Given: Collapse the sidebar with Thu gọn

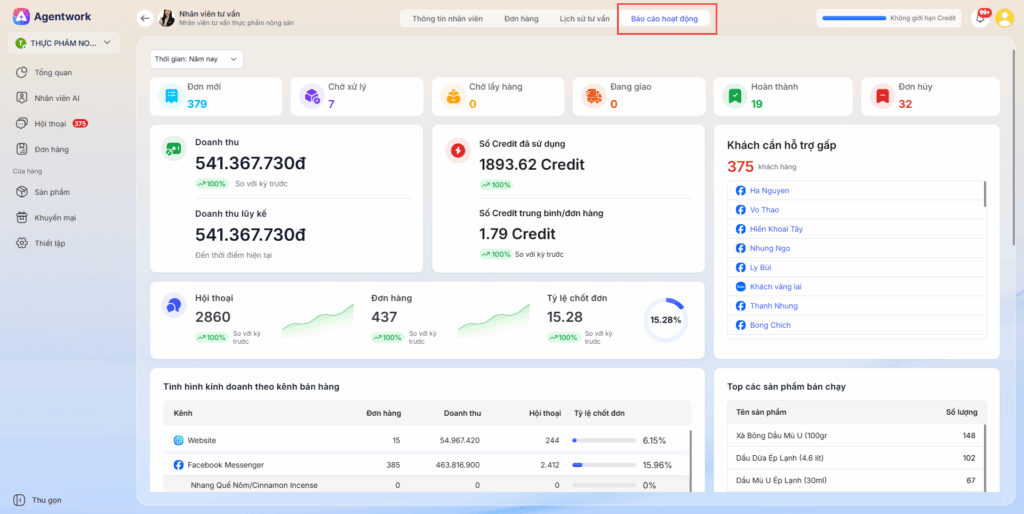Looking at the screenshot, I should point(46,500).
